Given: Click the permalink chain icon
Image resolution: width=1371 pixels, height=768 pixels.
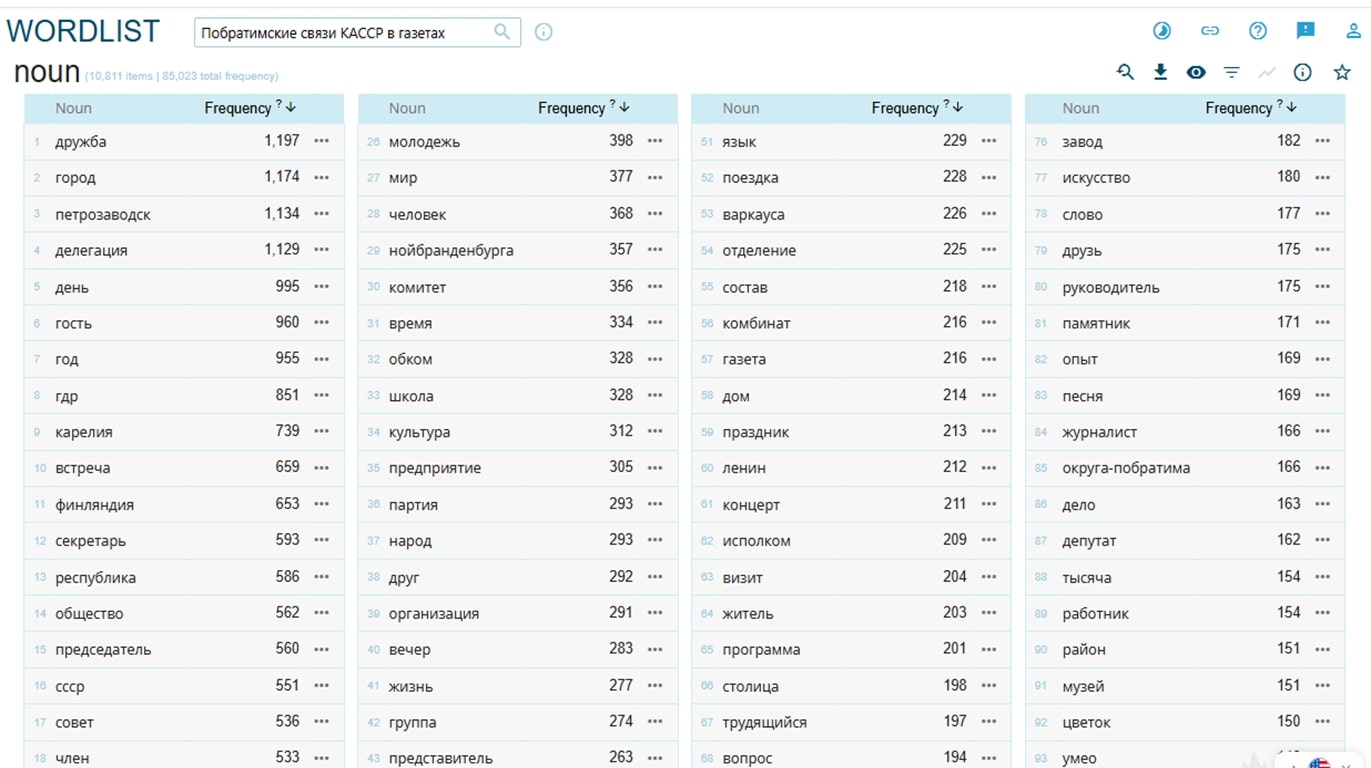Looking at the screenshot, I should pyautogui.click(x=1210, y=31).
